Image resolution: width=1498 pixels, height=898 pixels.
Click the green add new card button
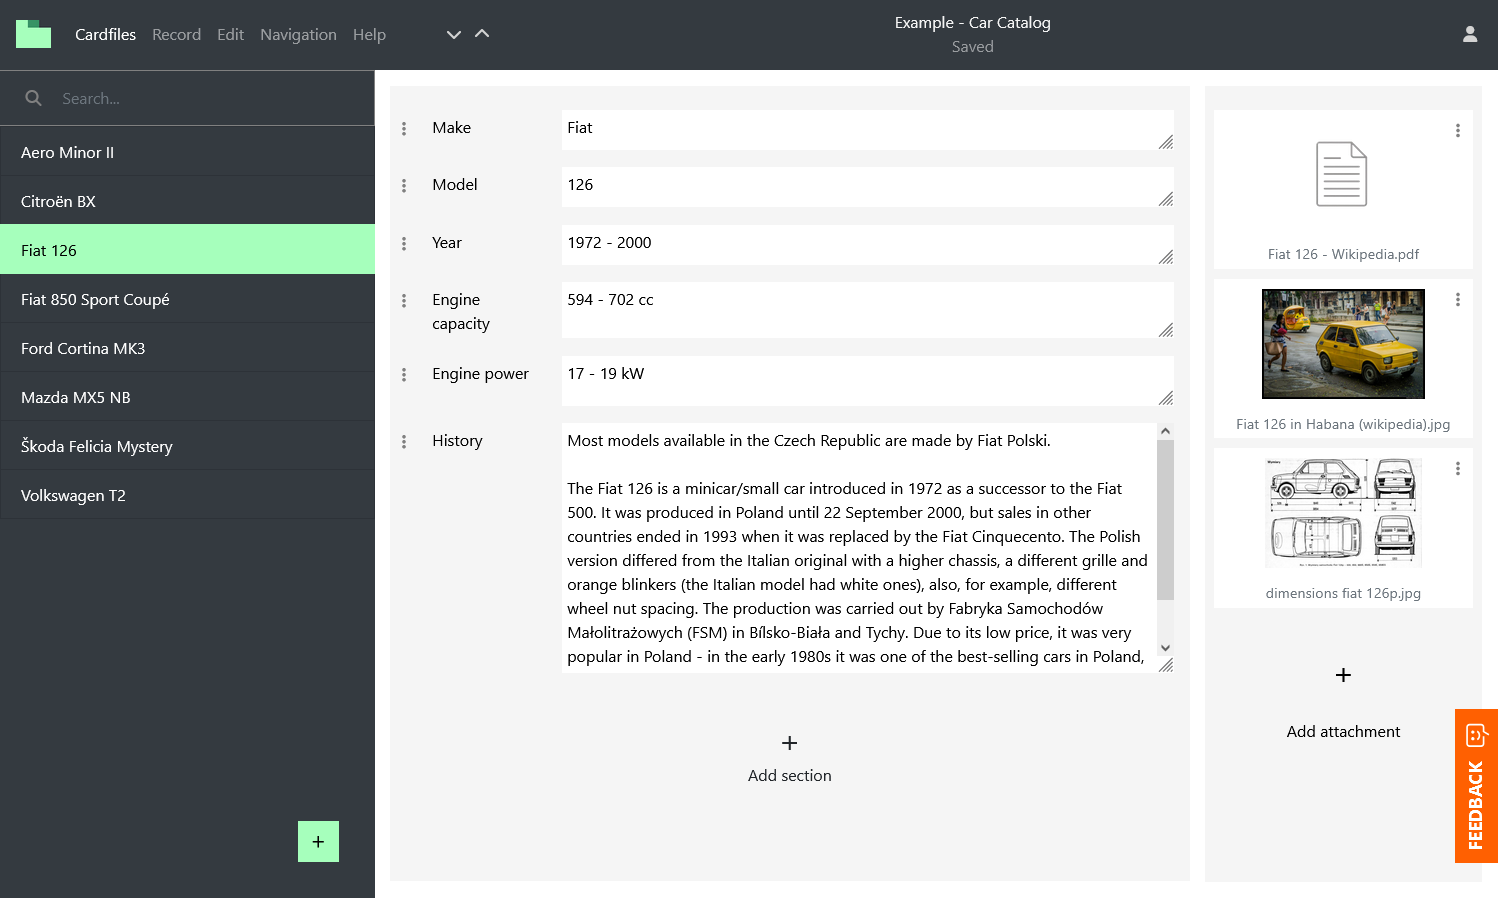pos(318,841)
